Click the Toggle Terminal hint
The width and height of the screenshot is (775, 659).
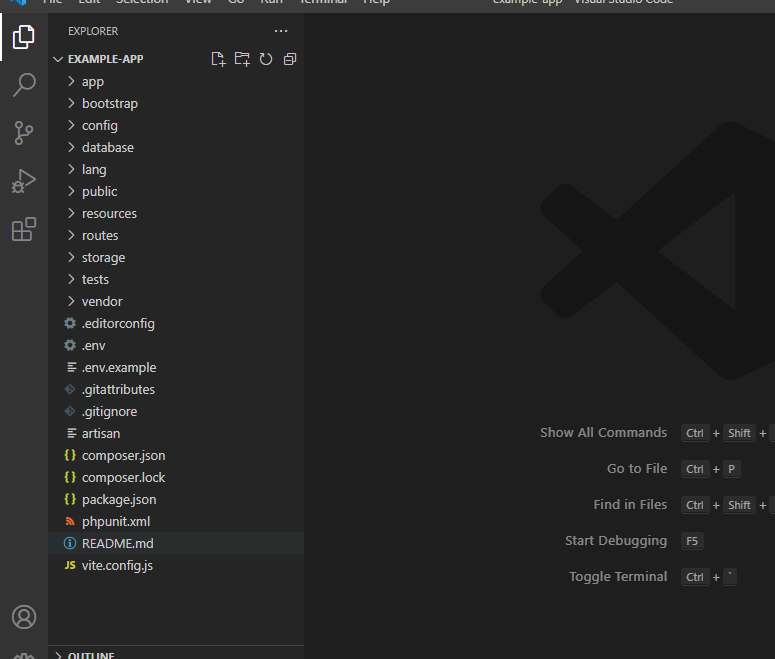618,577
